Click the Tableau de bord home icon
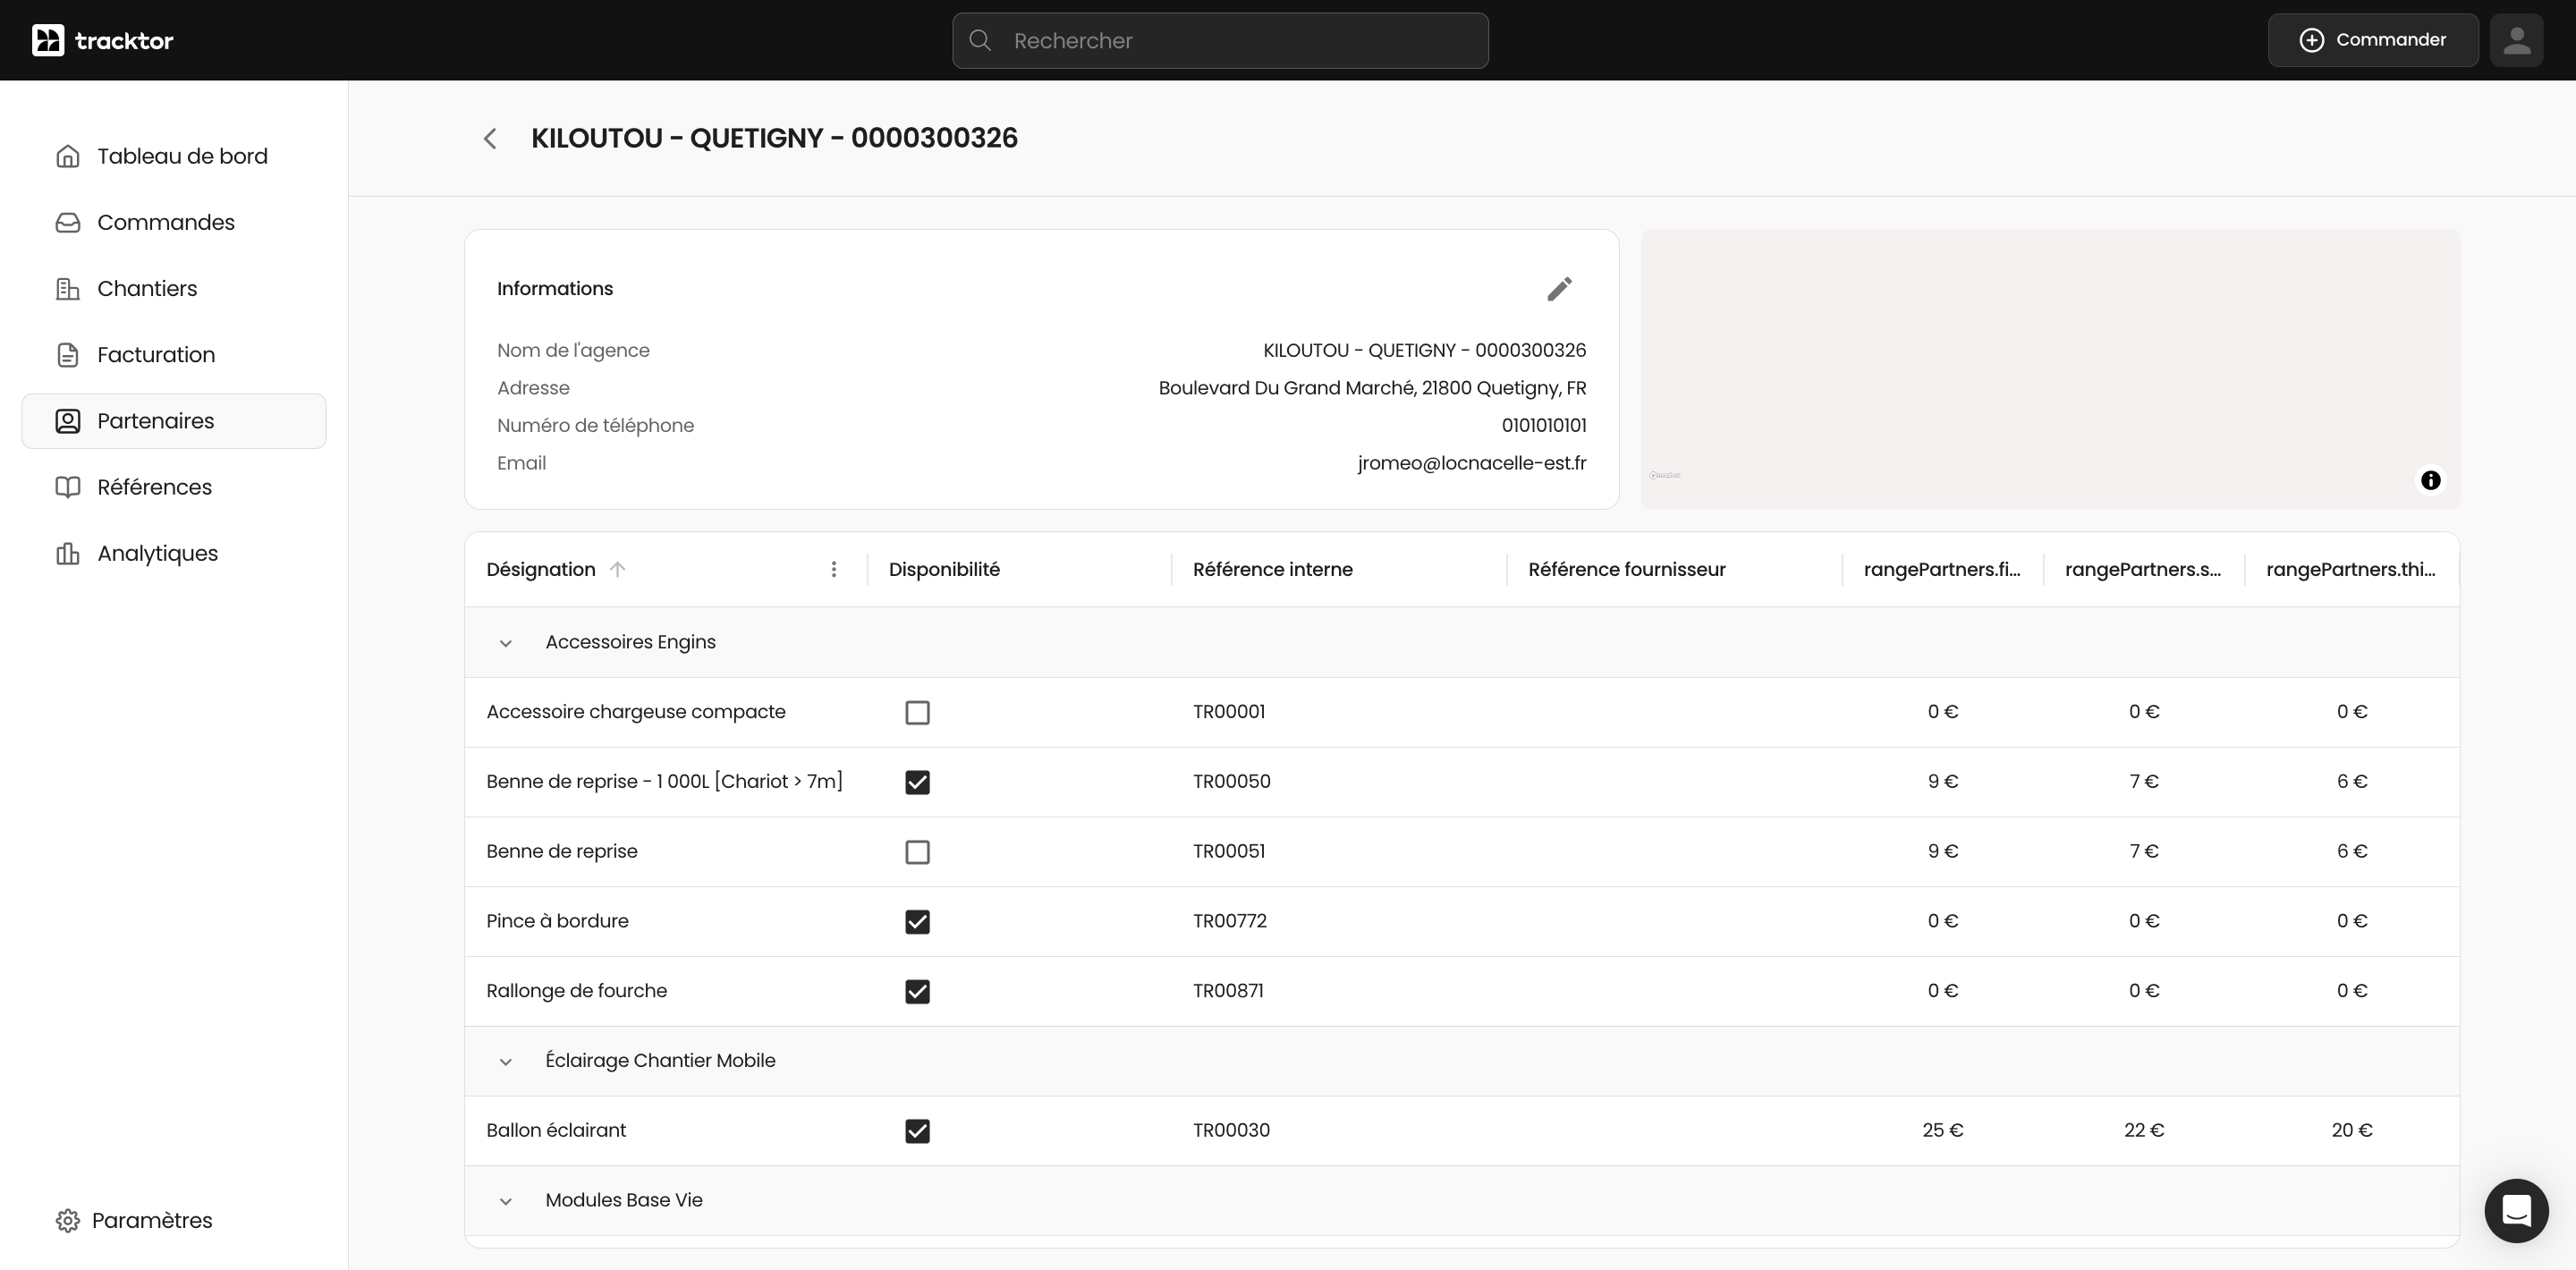The height and width of the screenshot is (1270, 2576). [68, 156]
